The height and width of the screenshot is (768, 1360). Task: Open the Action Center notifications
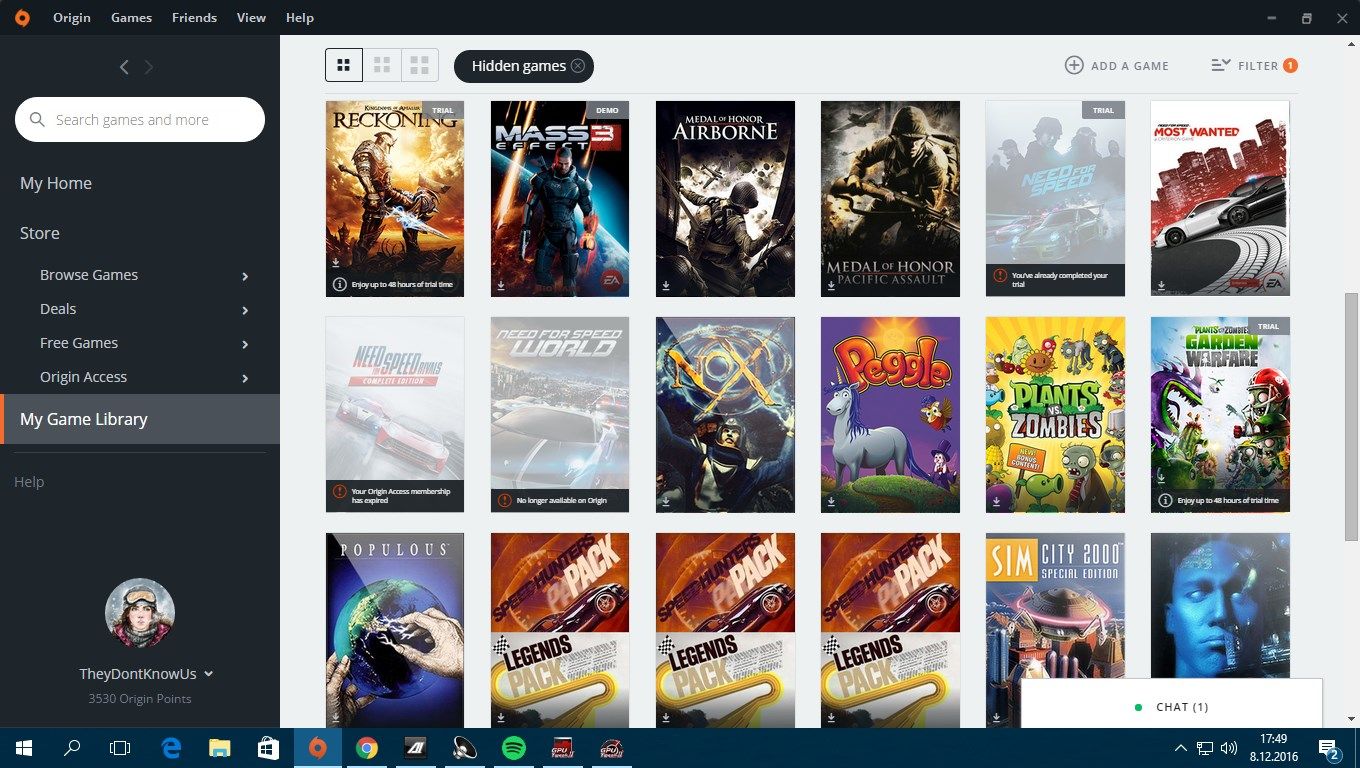tap(1329, 748)
